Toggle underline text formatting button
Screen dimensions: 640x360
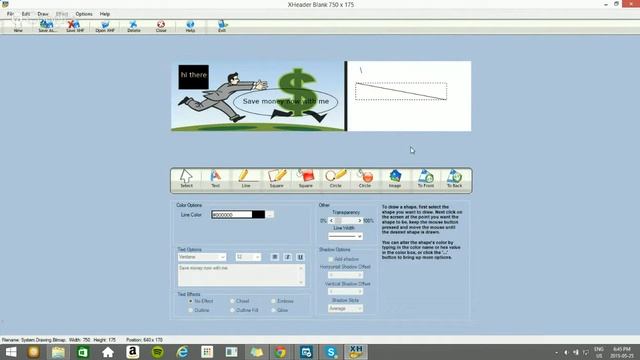point(300,257)
